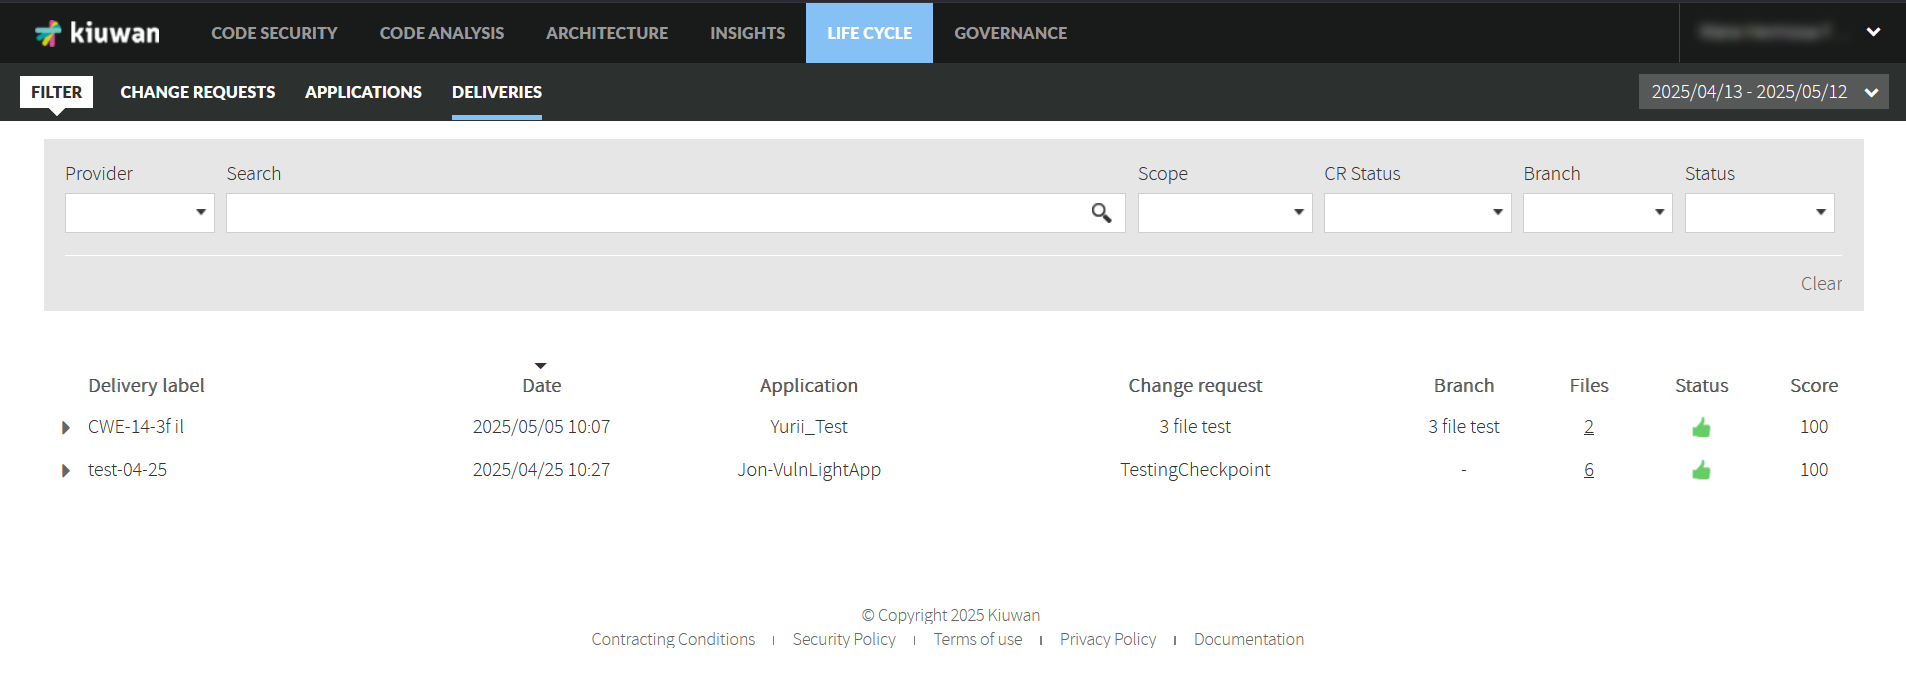
Task: Click thumbs-up status icon for test-04-25
Action: (1701, 470)
